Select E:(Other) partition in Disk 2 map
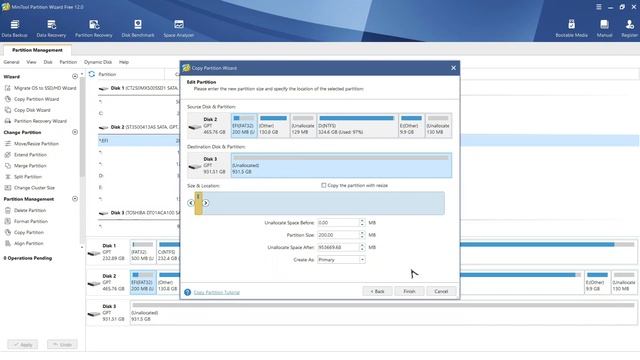Viewport: 640px width, 360px height. click(597, 282)
